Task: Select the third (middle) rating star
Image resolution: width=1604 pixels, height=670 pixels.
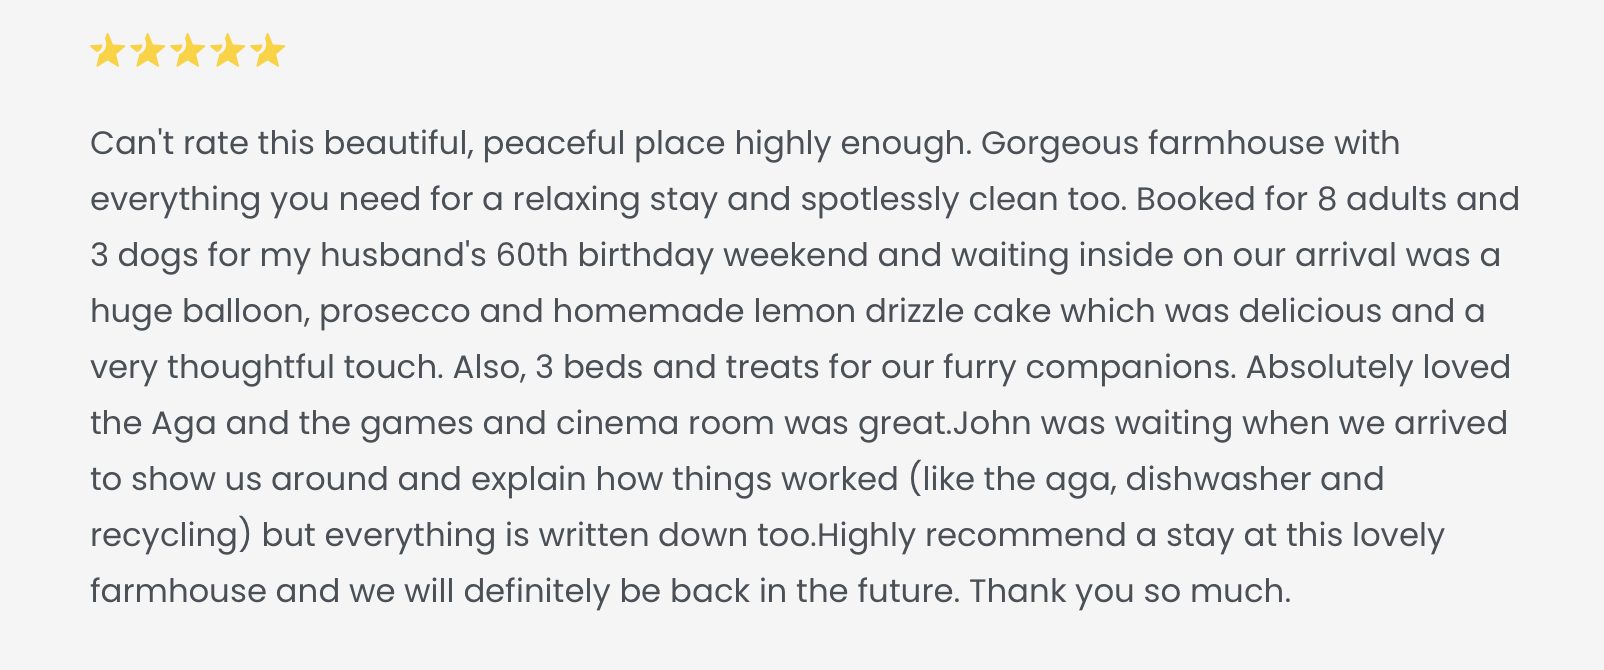Action: pyautogui.click(x=188, y=50)
